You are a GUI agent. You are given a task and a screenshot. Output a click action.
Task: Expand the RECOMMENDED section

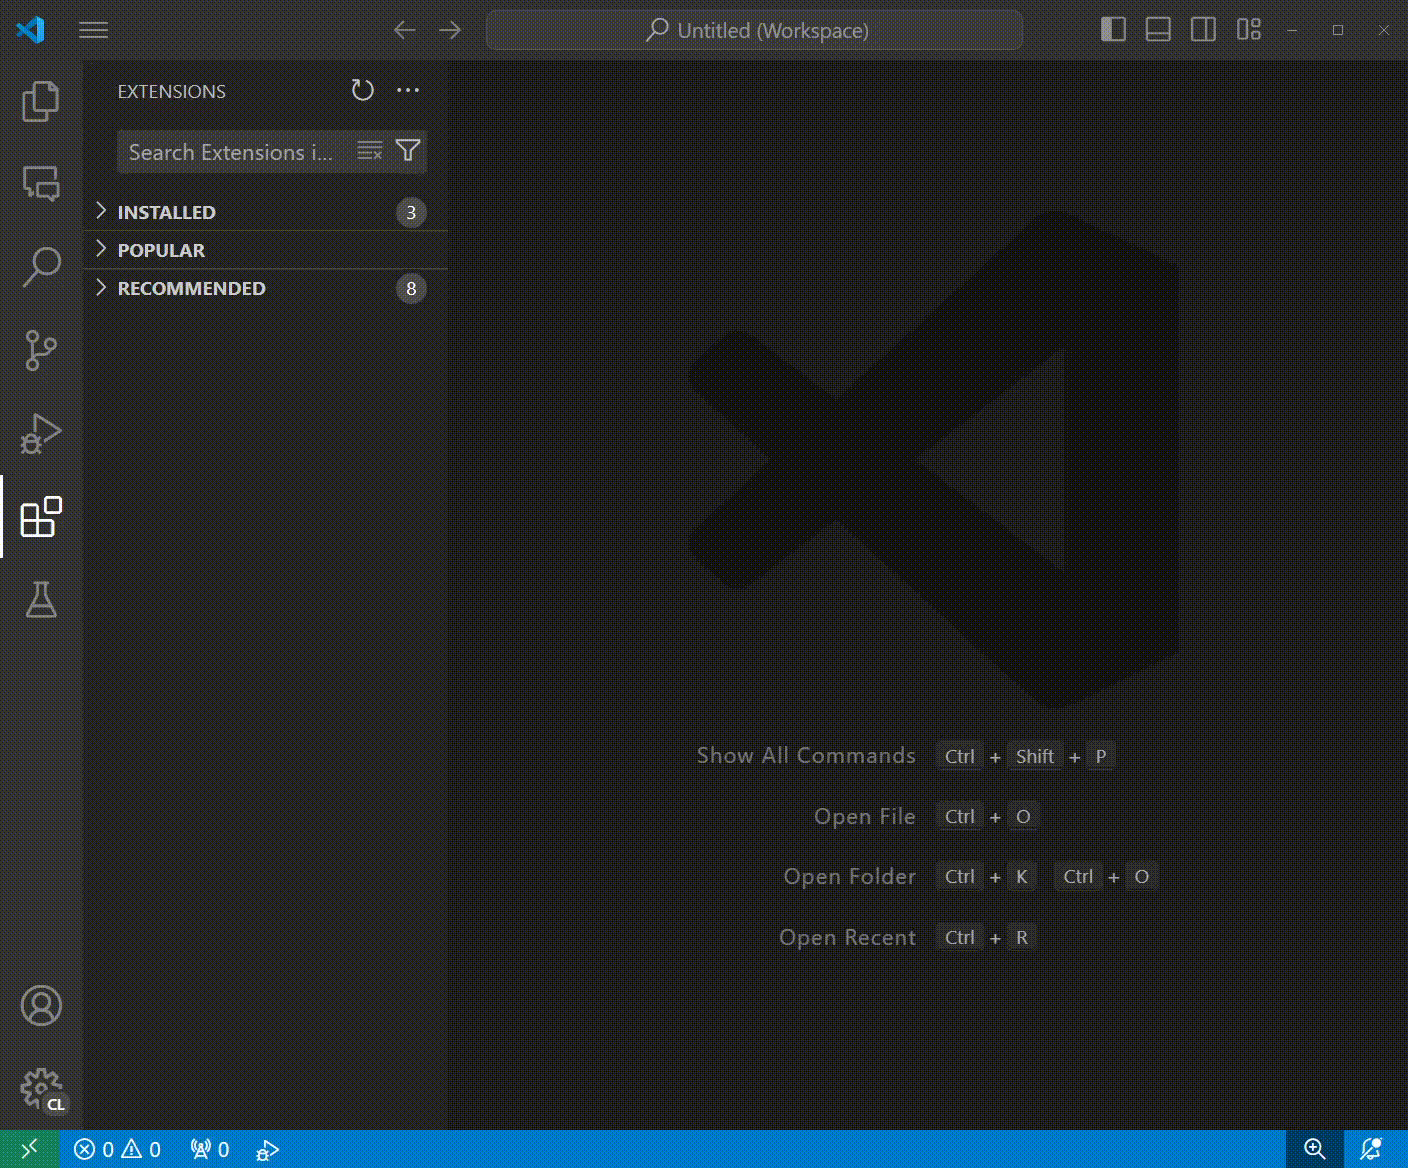coord(265,288)
